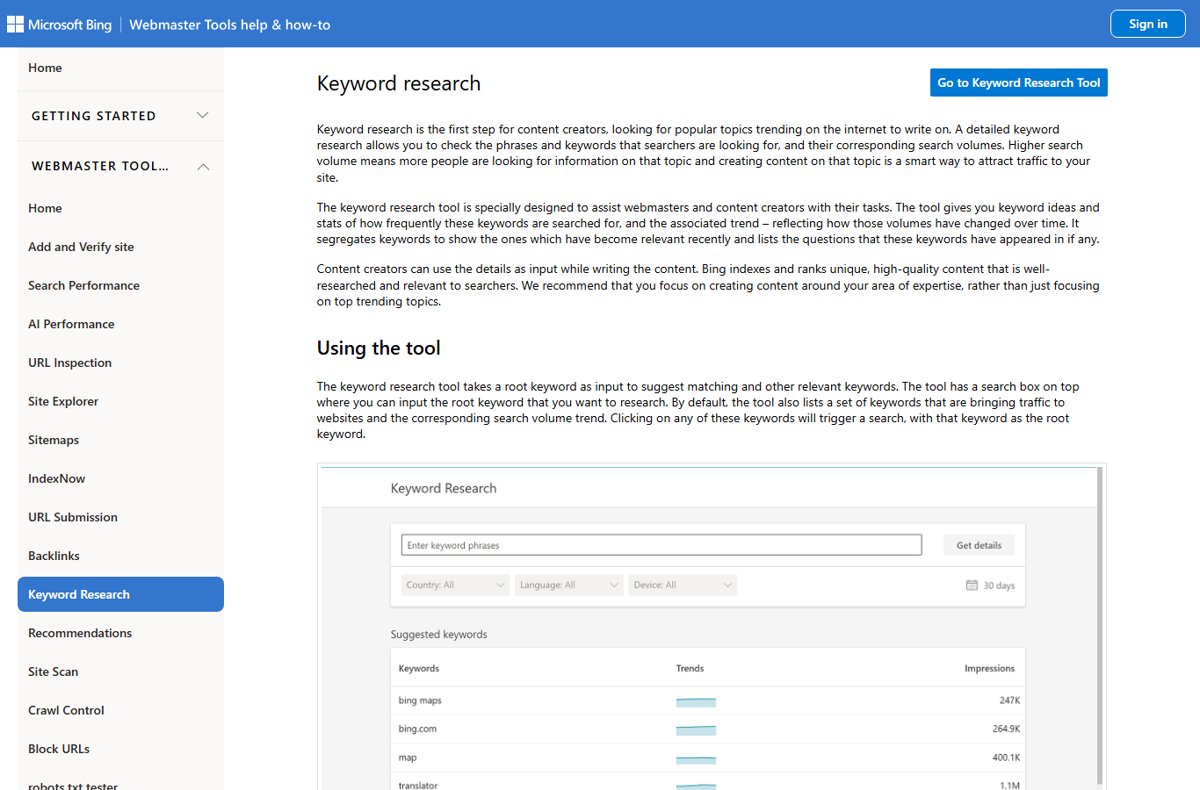Click the Sign in button
1200x790 pixels.
1148,24
